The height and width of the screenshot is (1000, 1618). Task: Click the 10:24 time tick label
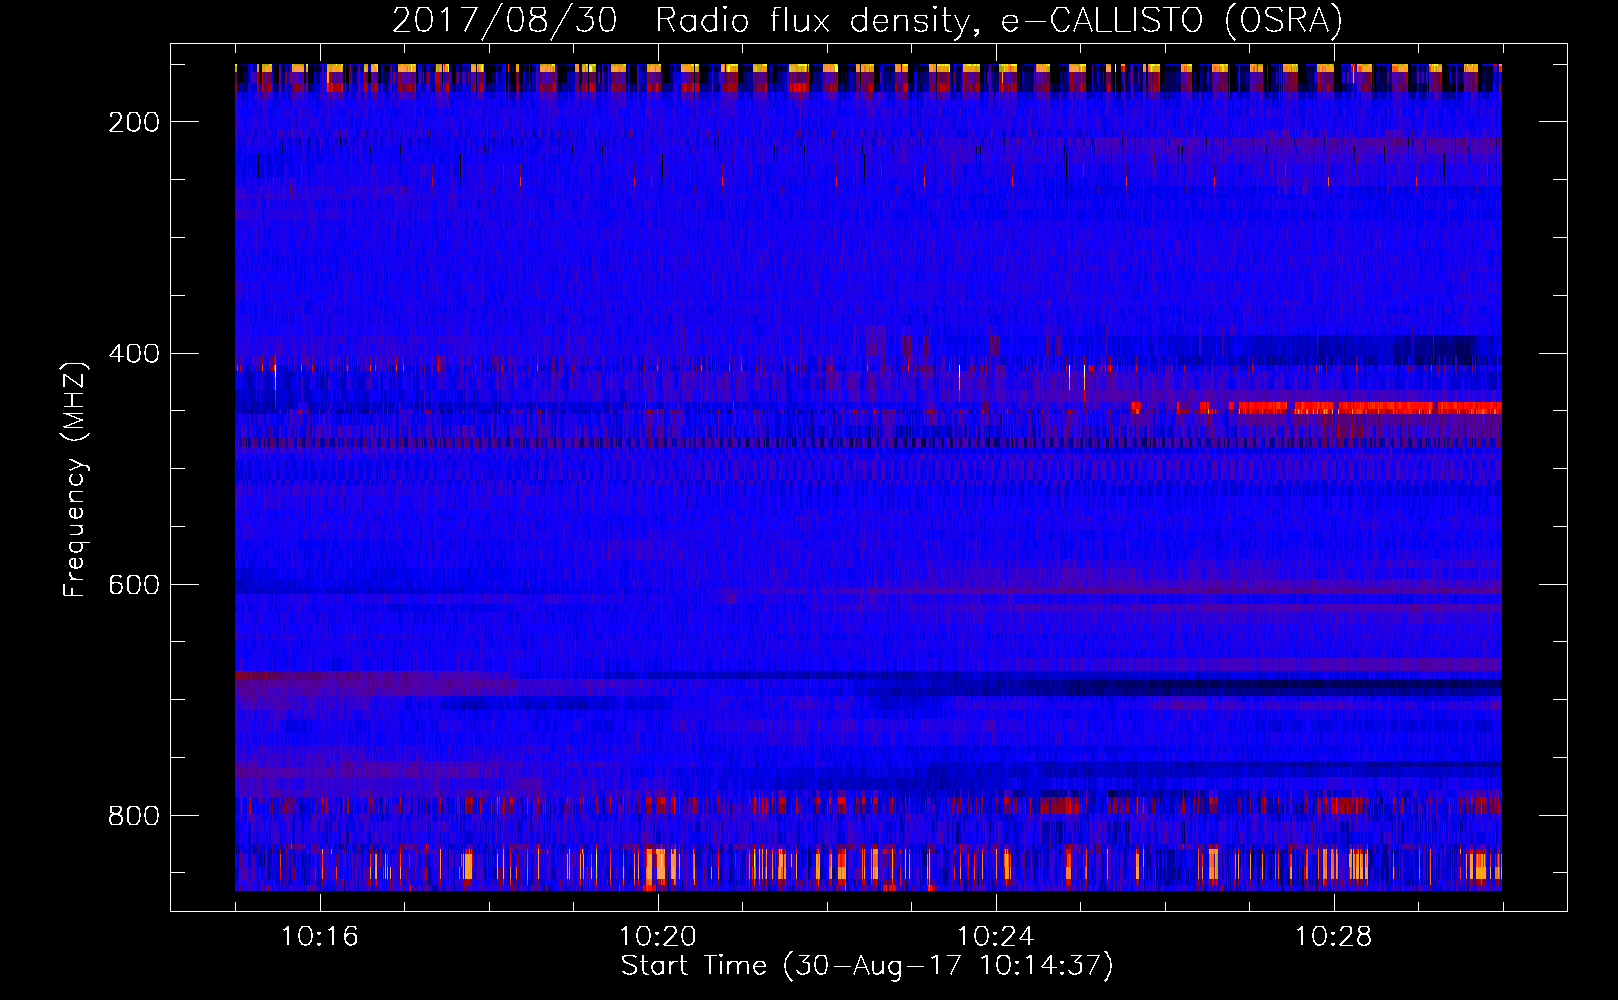click(996, 937)
